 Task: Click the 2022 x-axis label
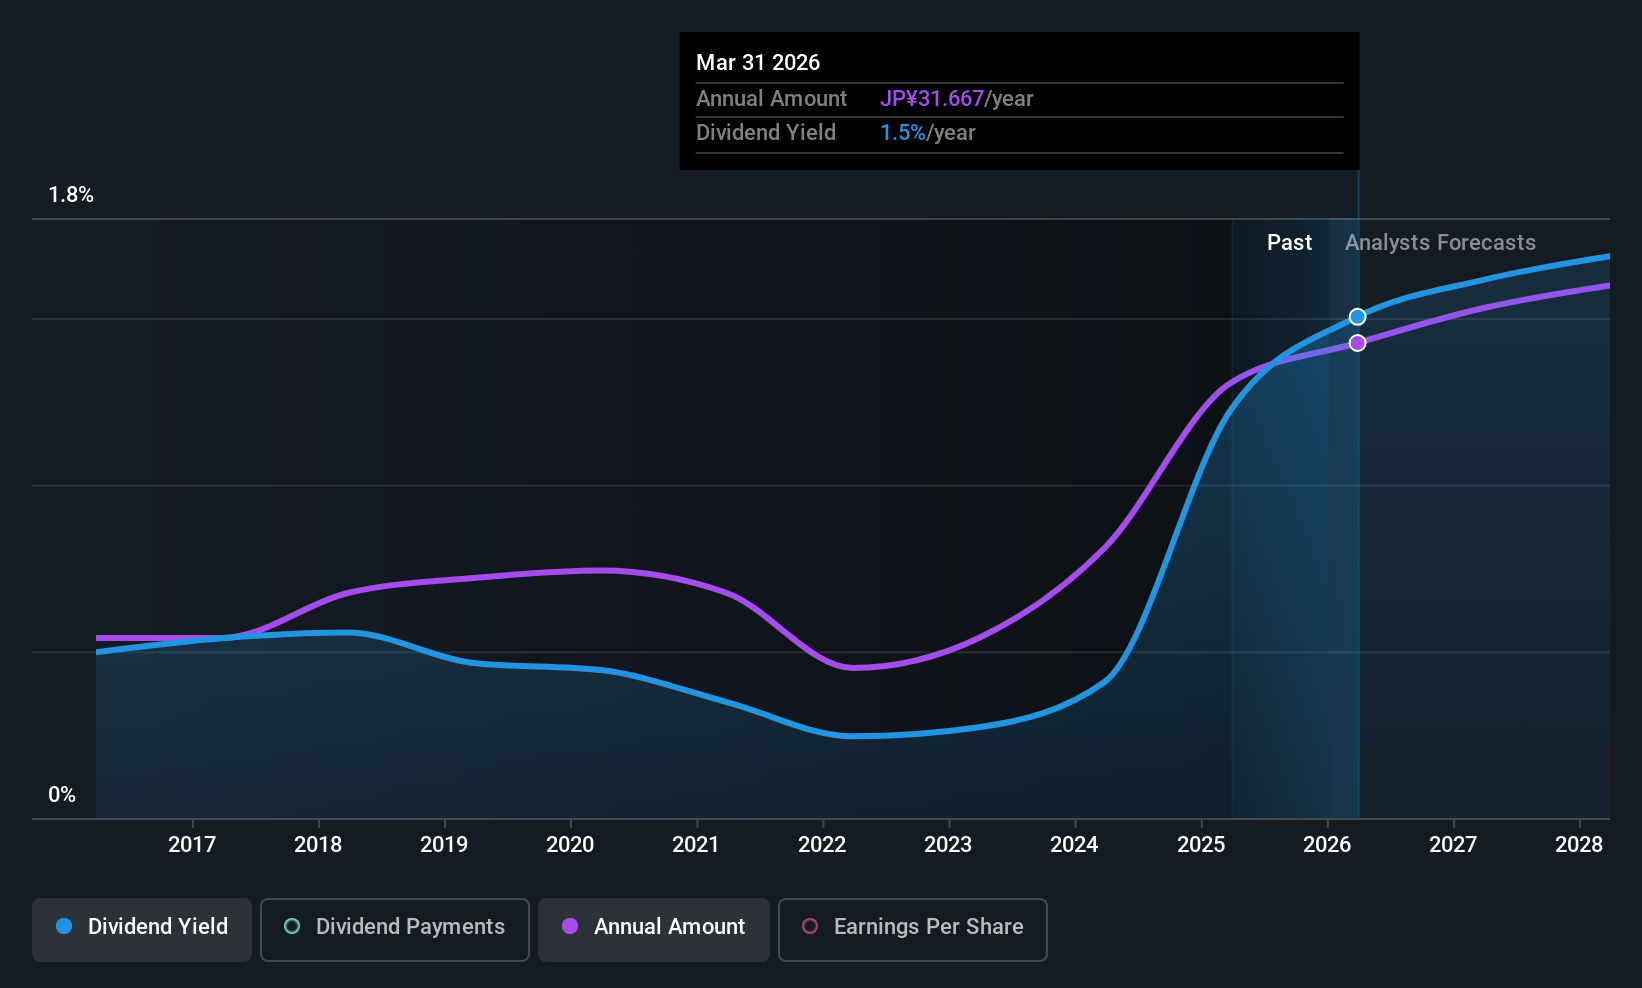click(822, 845)
